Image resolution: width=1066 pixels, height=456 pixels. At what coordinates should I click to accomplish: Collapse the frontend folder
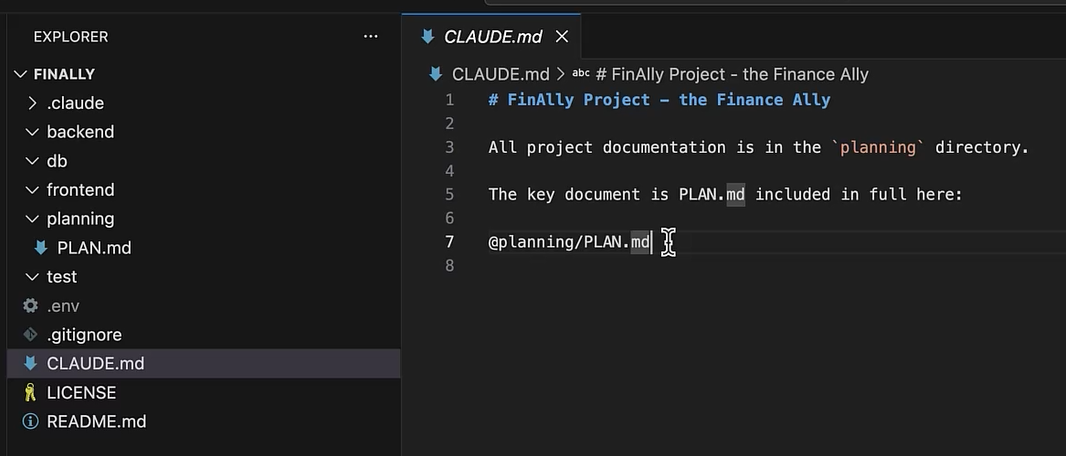click(32, 190)
